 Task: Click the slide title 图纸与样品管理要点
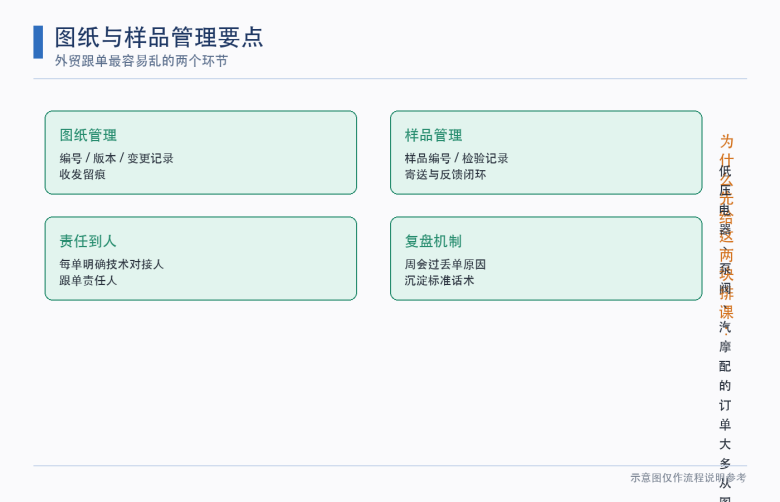[x=159, y=38]
